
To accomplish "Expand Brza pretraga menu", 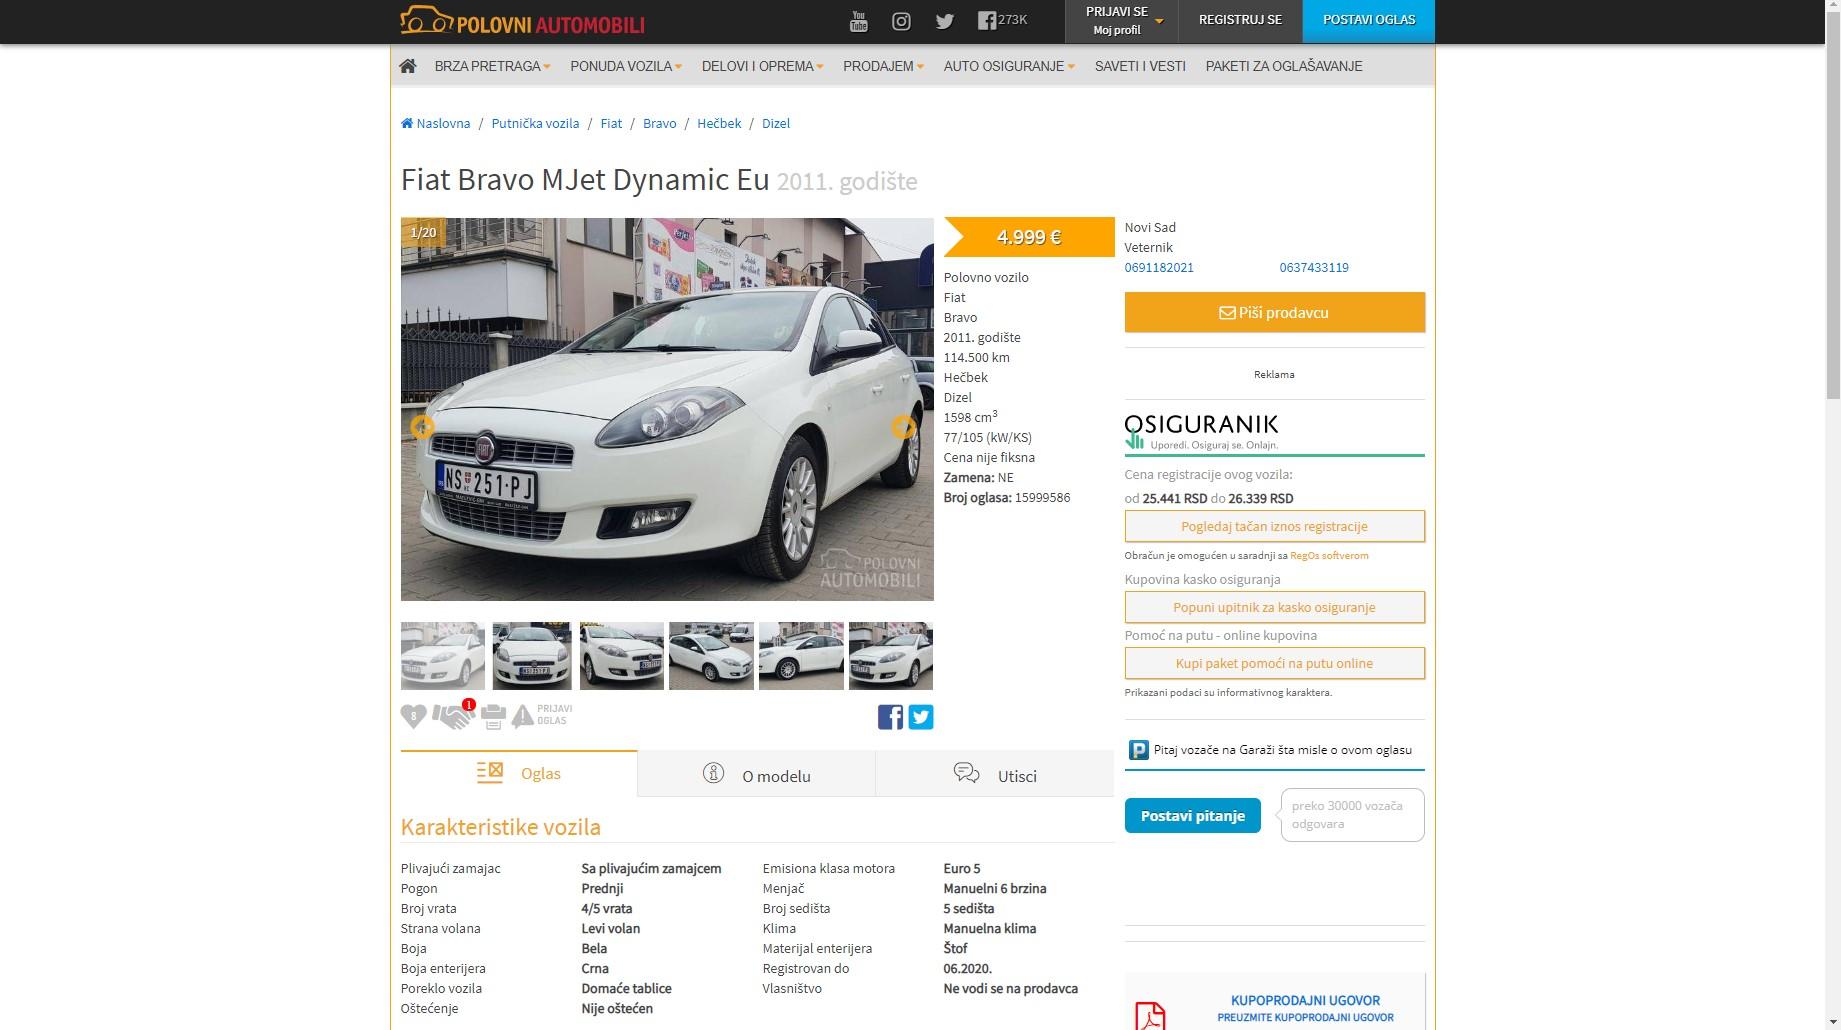I will coord(492,66).
